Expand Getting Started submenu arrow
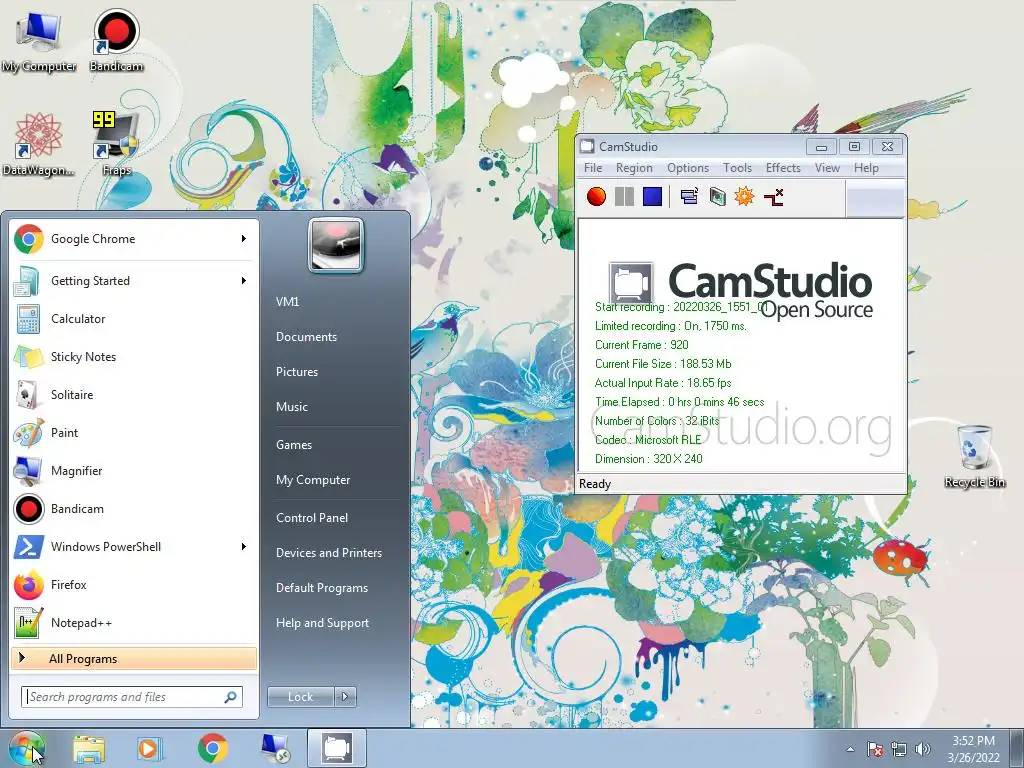 coord(244,281)
